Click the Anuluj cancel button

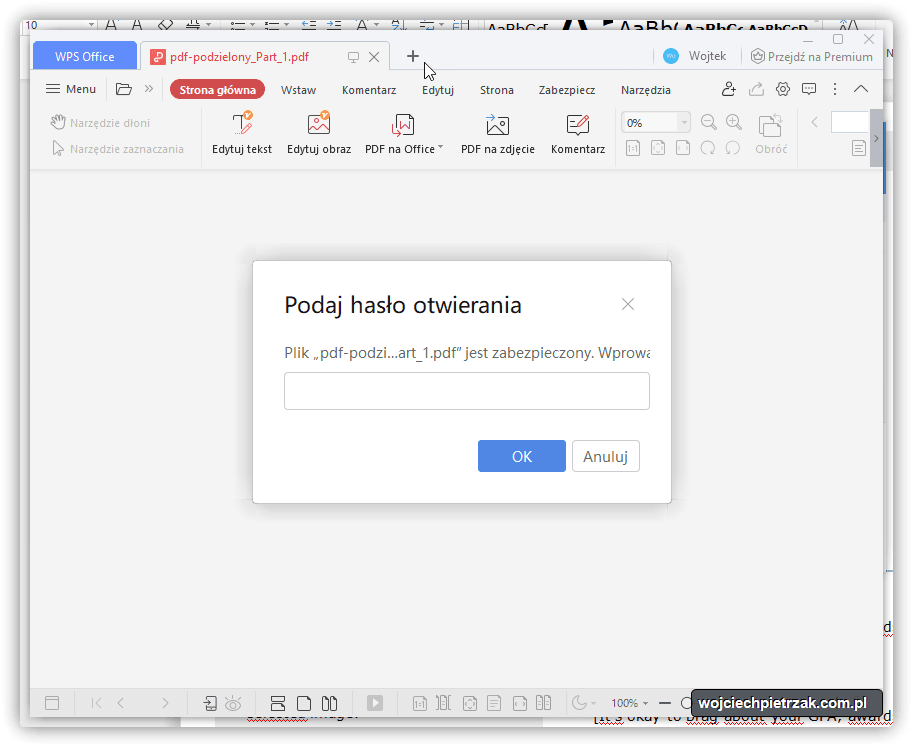606,456
